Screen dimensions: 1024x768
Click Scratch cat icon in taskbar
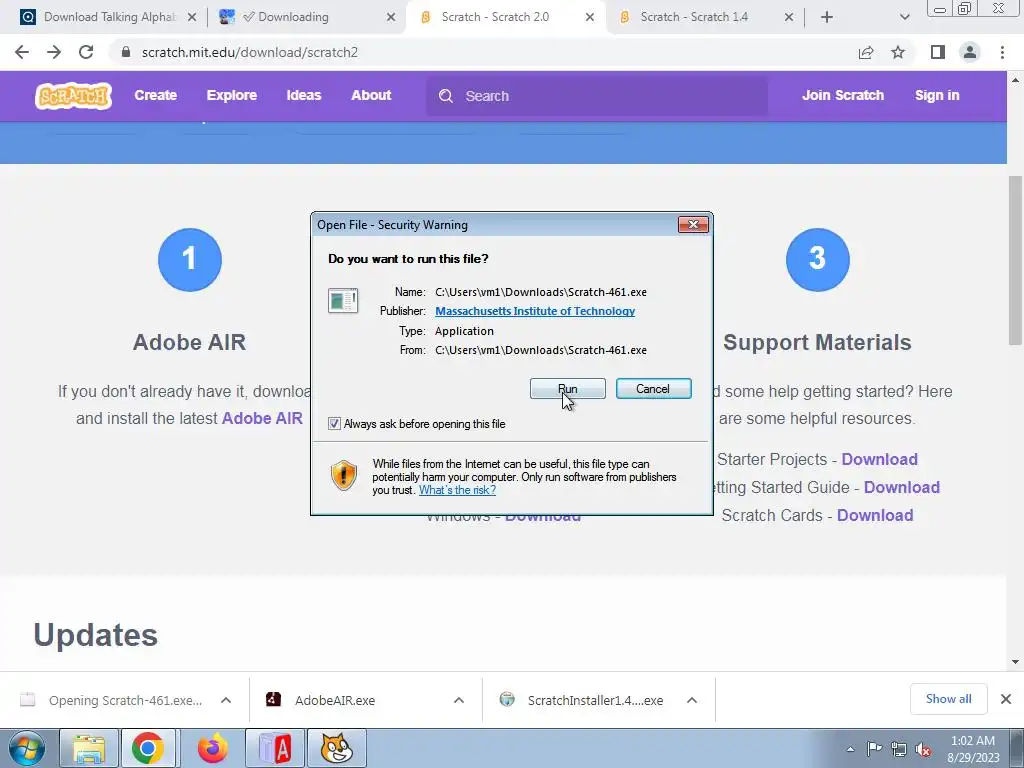point(337,748)
